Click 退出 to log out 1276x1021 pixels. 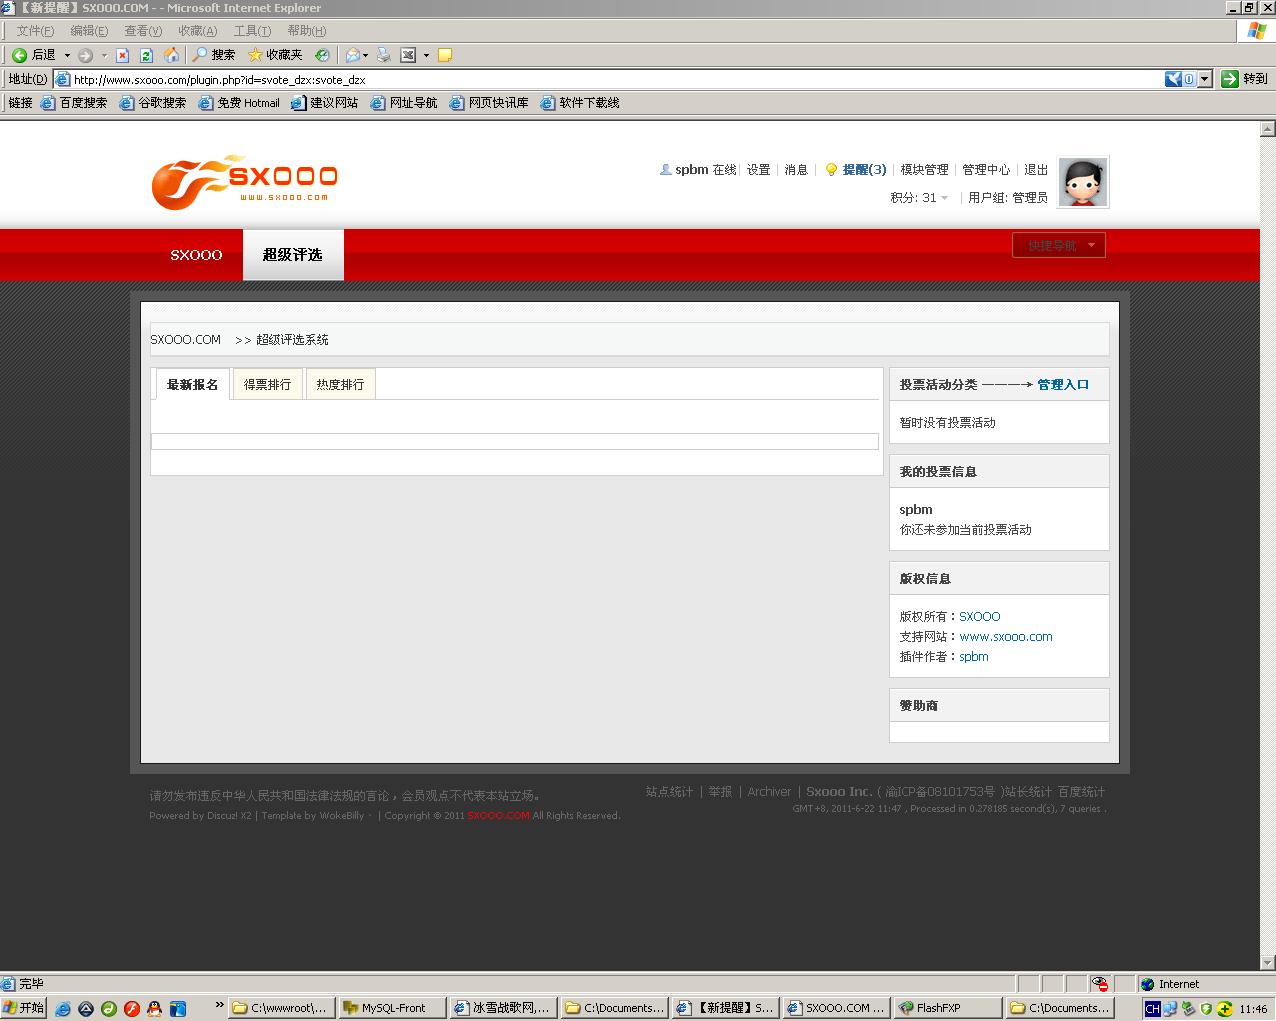tap(1036, 169)
